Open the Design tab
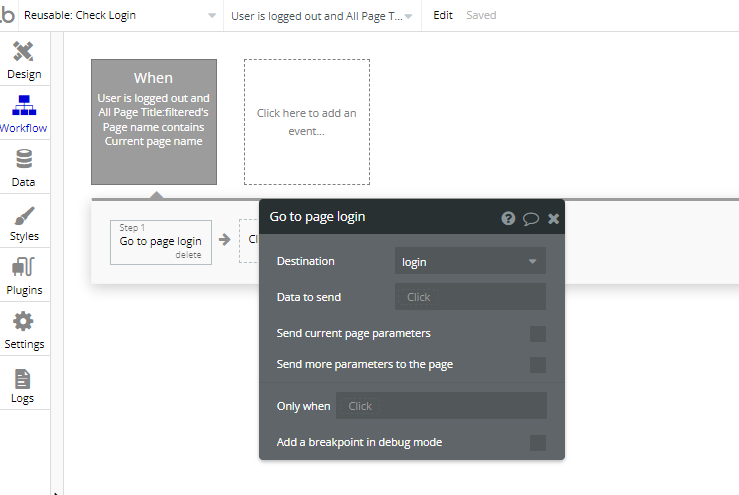739x495 pixels. 24,60
